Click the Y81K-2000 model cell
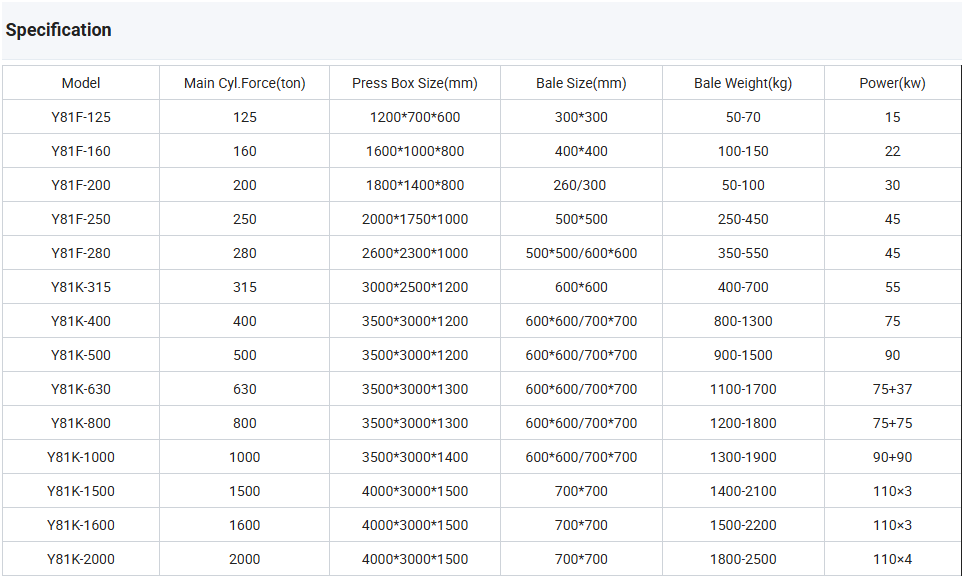964x579 pixels. pyautogui.click(x=81, y=559)
